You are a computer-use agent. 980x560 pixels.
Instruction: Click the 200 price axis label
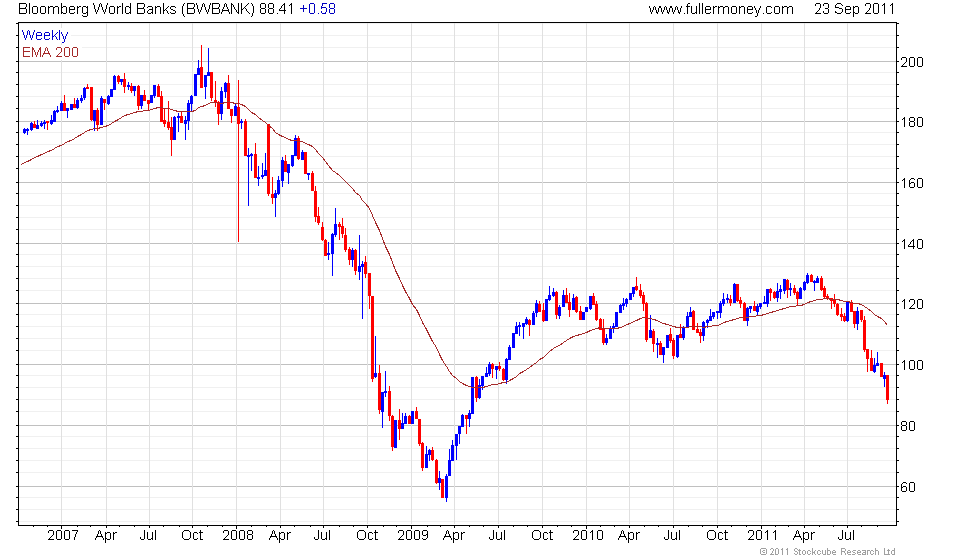coord(911,62)
